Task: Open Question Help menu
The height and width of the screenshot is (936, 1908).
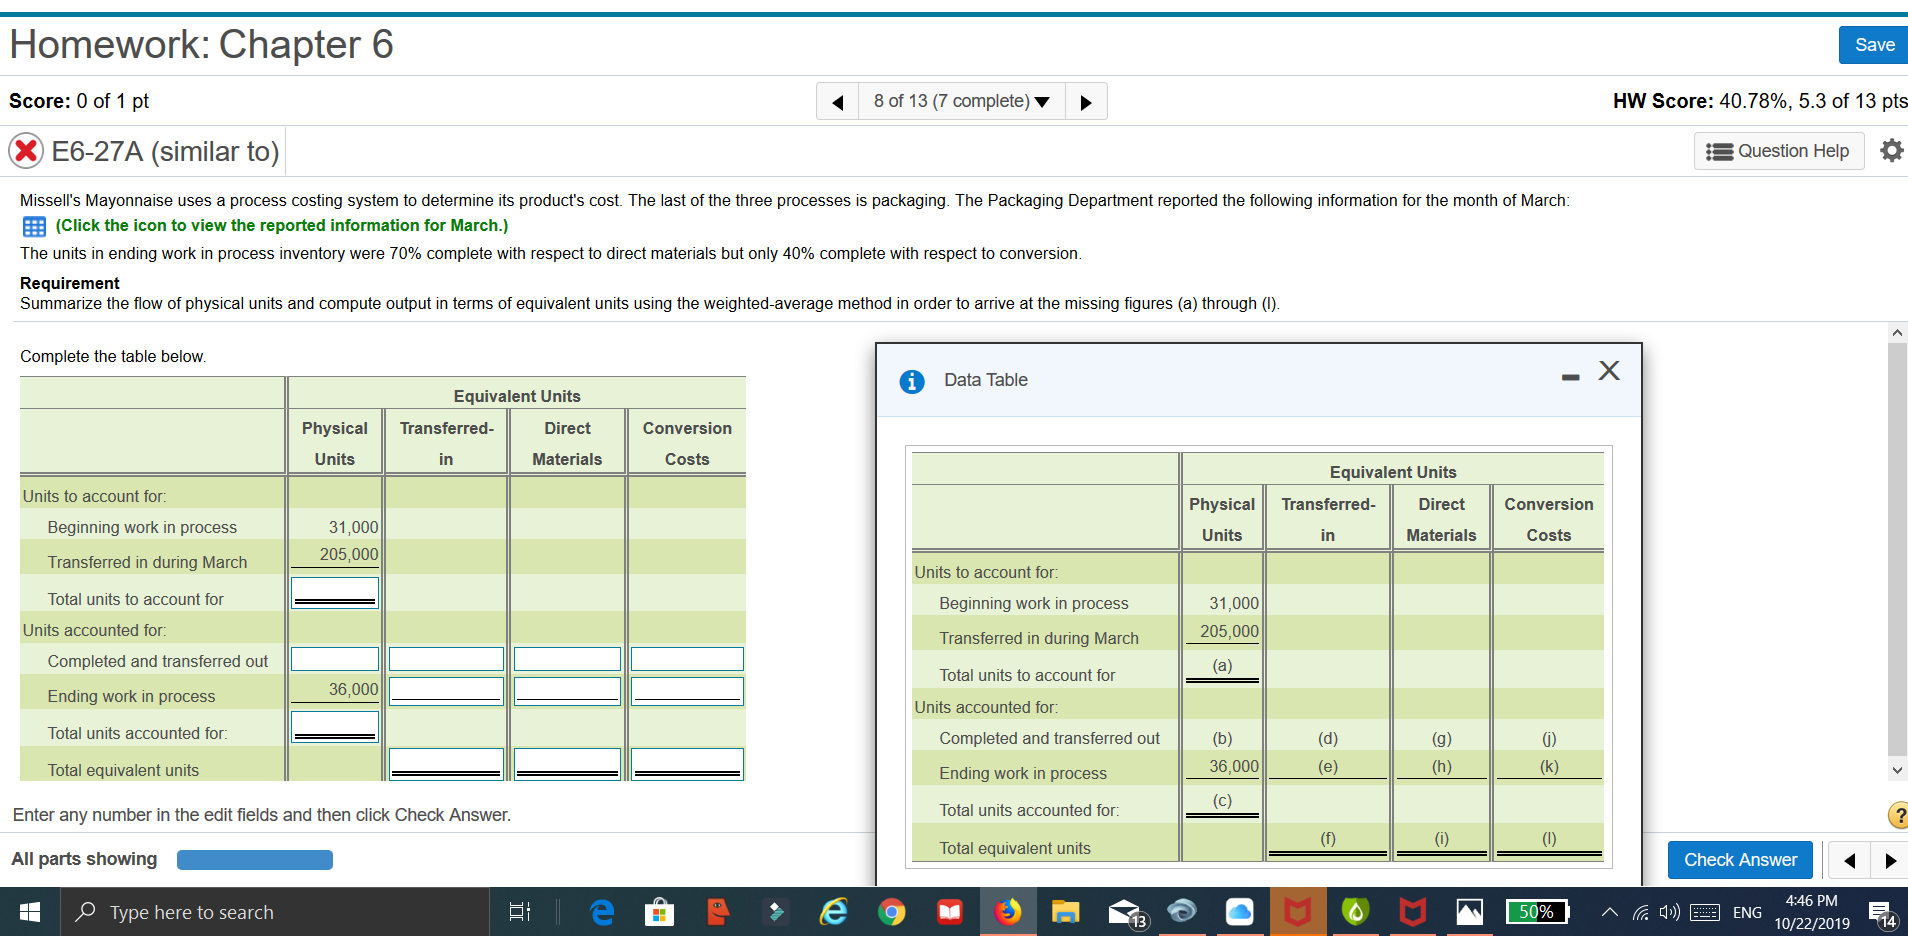Action: click(x=1778, y=151)
